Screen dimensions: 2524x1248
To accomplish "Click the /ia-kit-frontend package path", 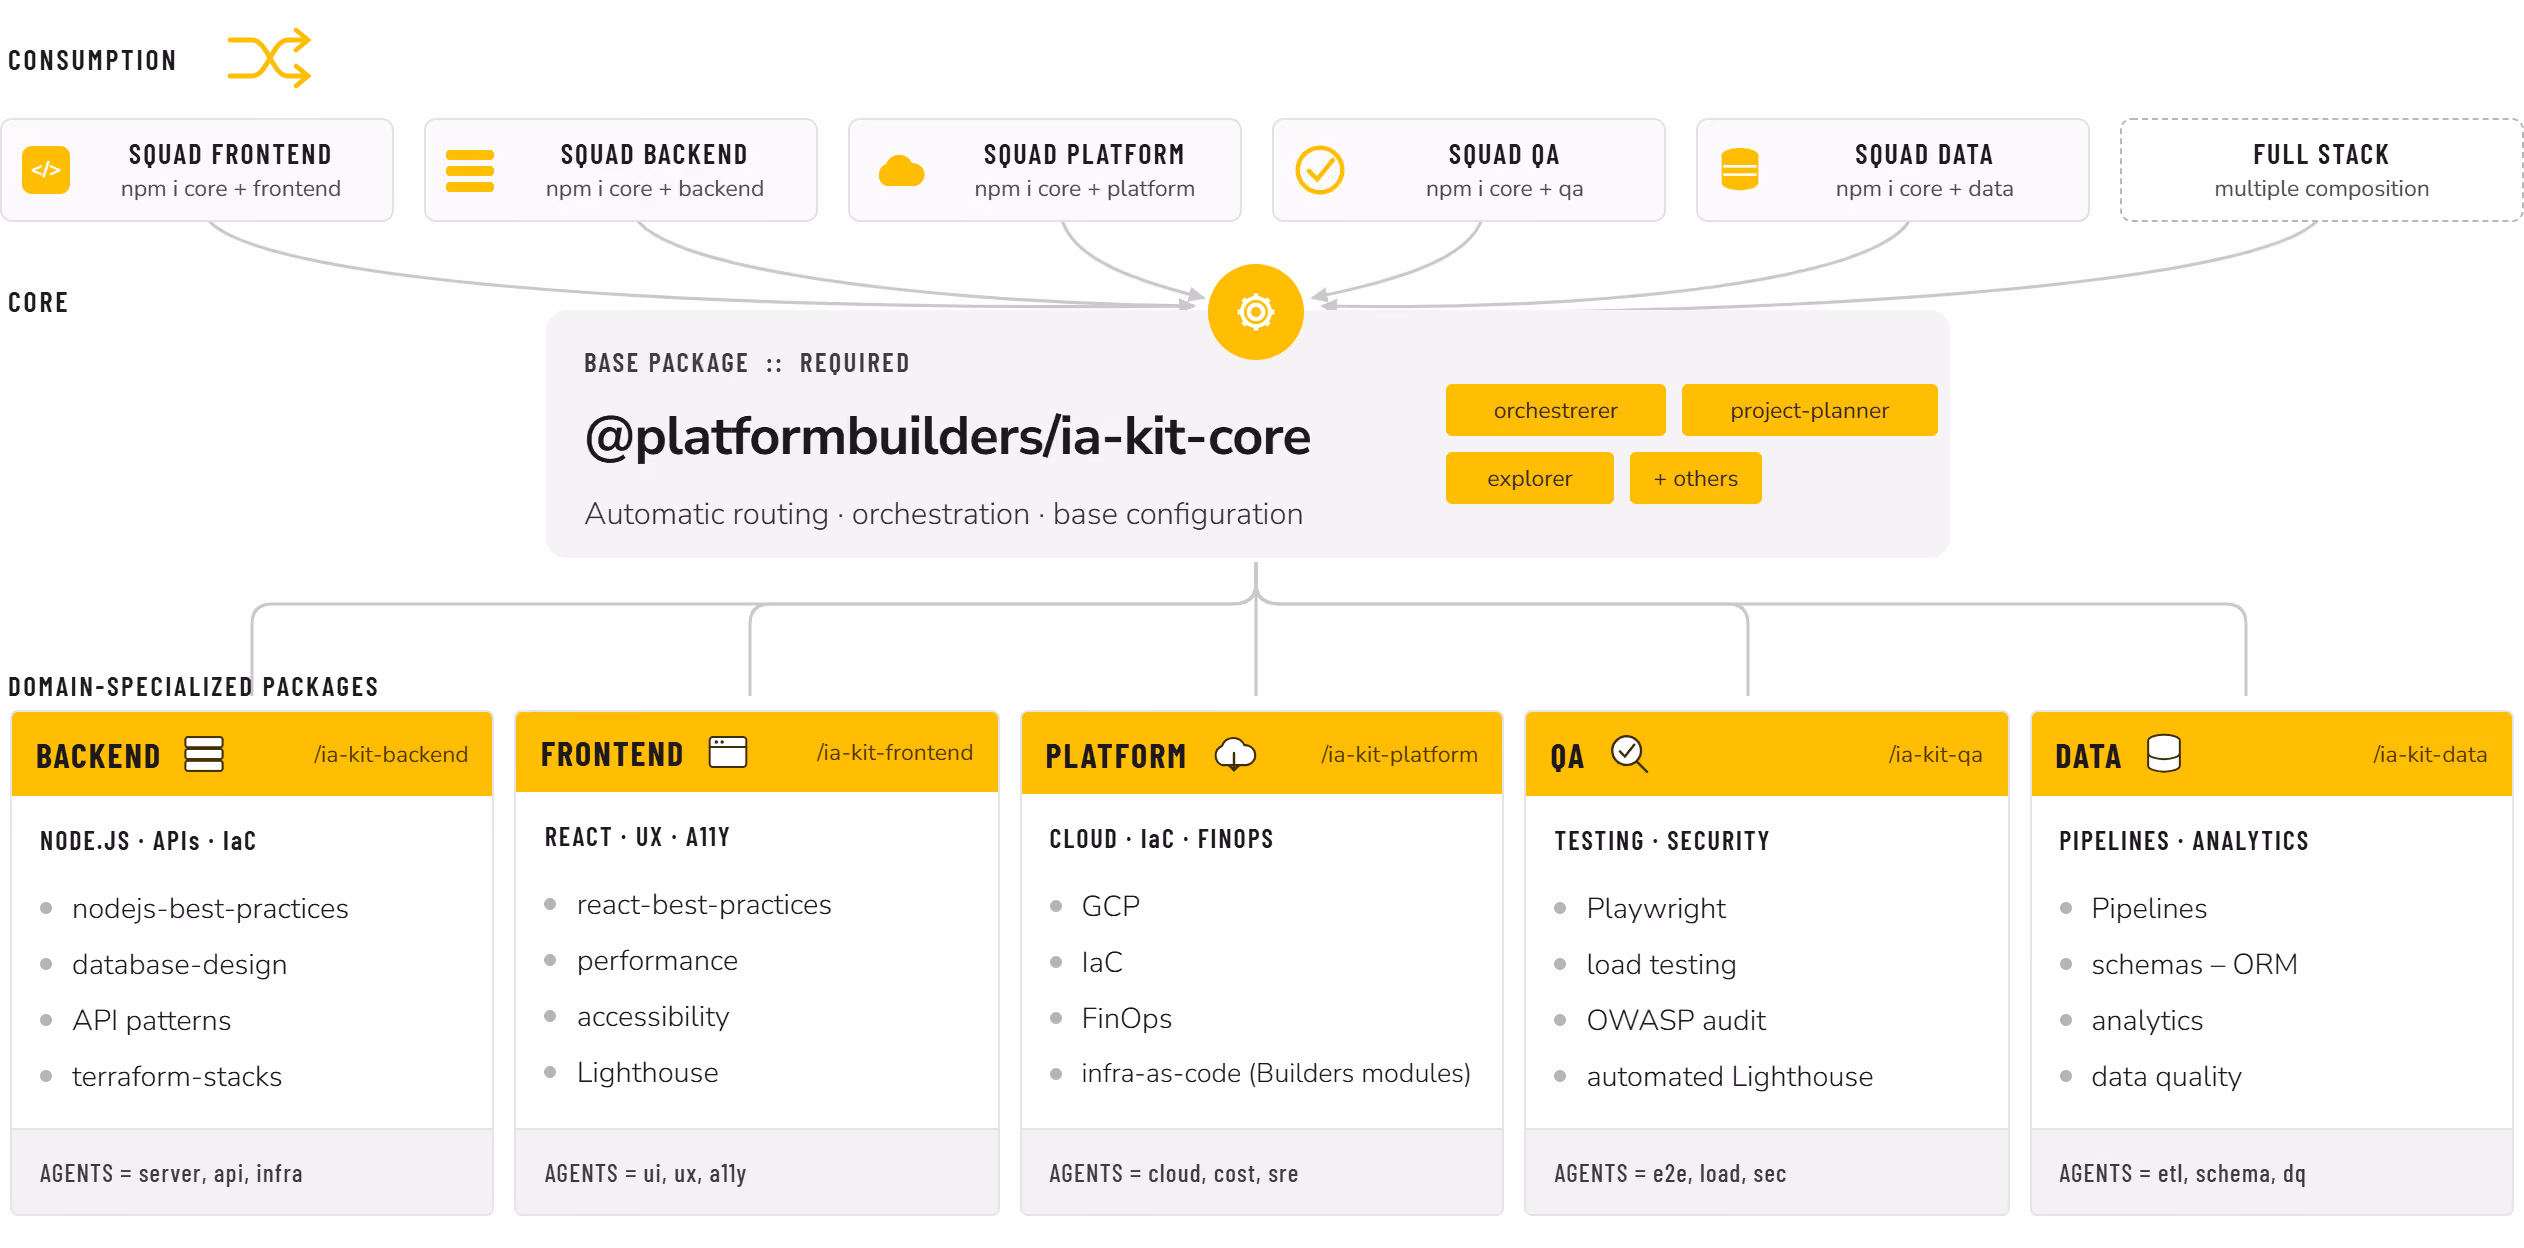I will 895,753.
